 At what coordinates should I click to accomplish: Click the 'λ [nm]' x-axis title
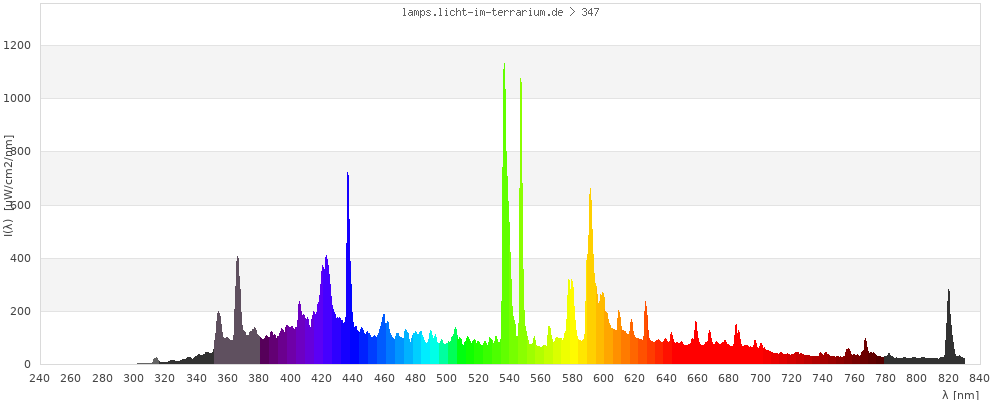click(960, 394)
